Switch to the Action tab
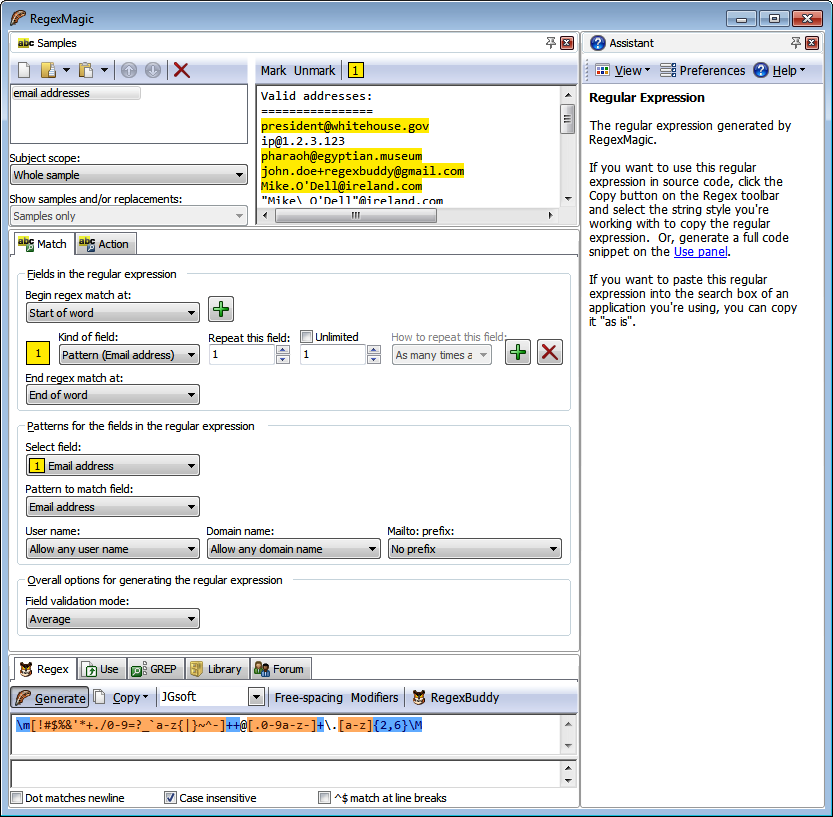 [x=105, y=244]
